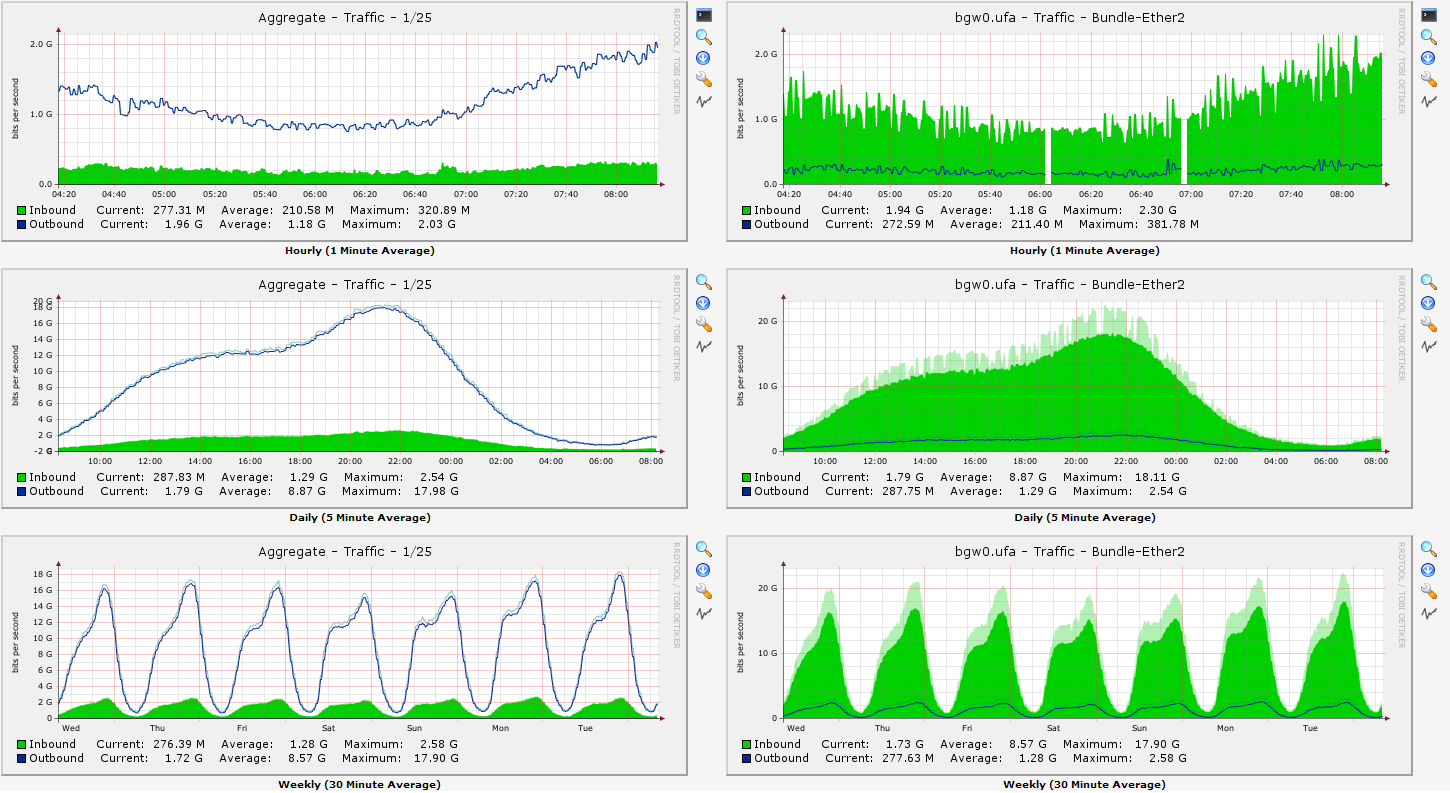Click 'Daily (5 Minute Average)' caption under Aggregate graph

coord(359,518)
